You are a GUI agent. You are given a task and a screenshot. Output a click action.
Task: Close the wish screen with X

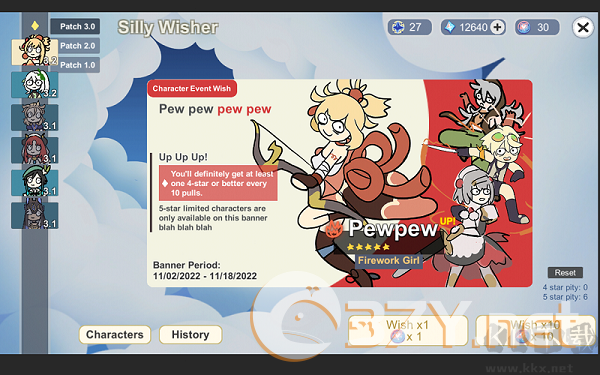tap(583, 27)
